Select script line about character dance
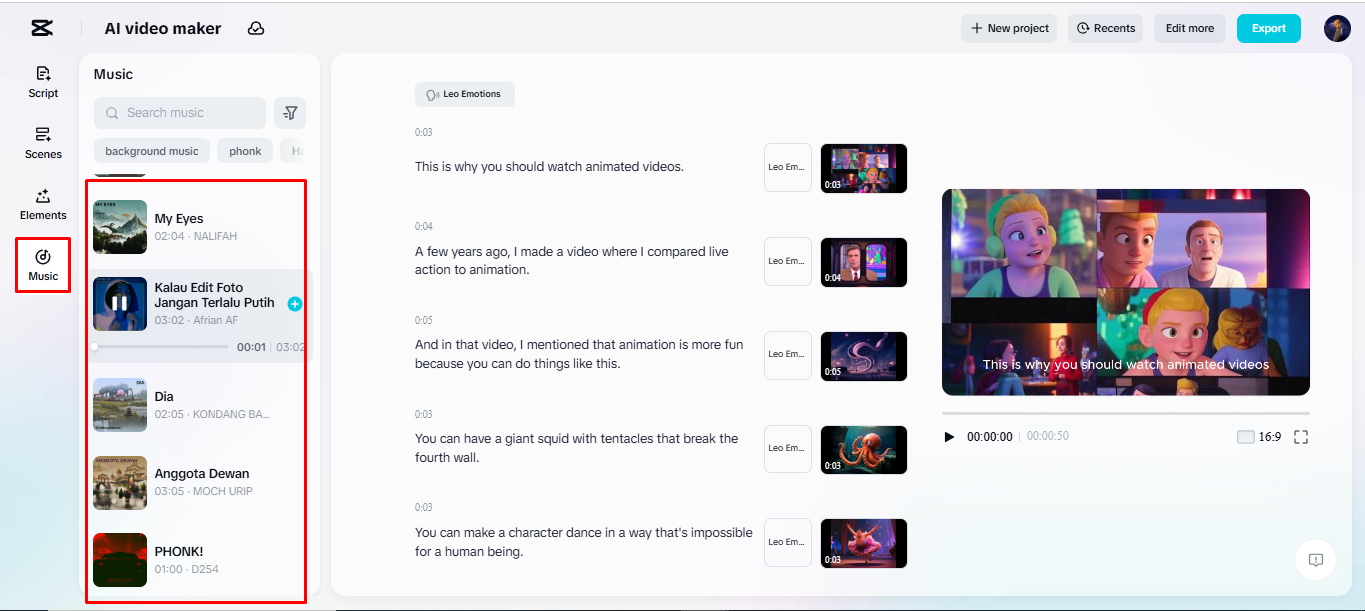The image size is (1365, 611). [x=584, y=542]
